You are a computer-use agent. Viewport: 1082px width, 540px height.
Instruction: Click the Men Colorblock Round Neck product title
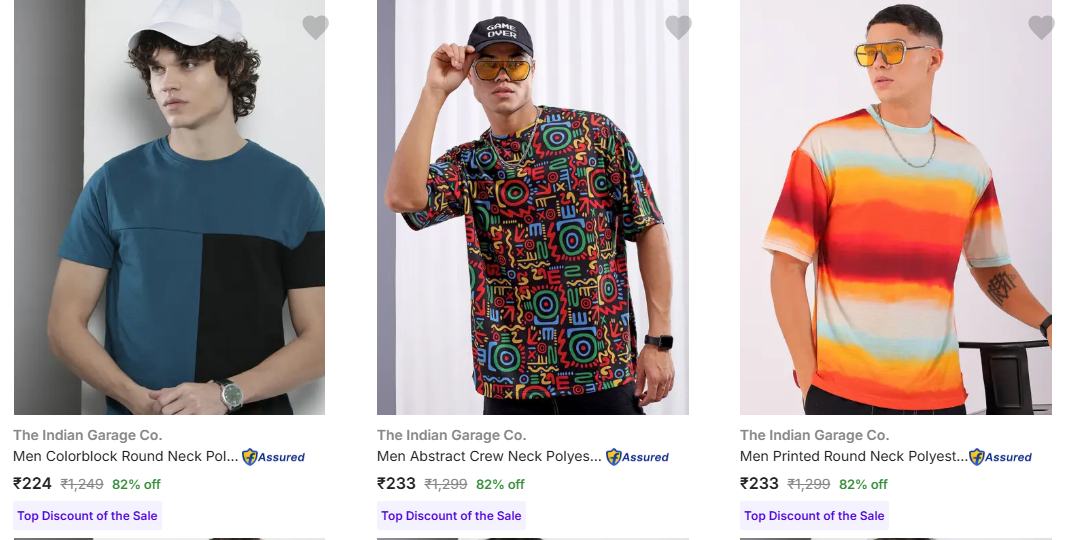[126, 457]
